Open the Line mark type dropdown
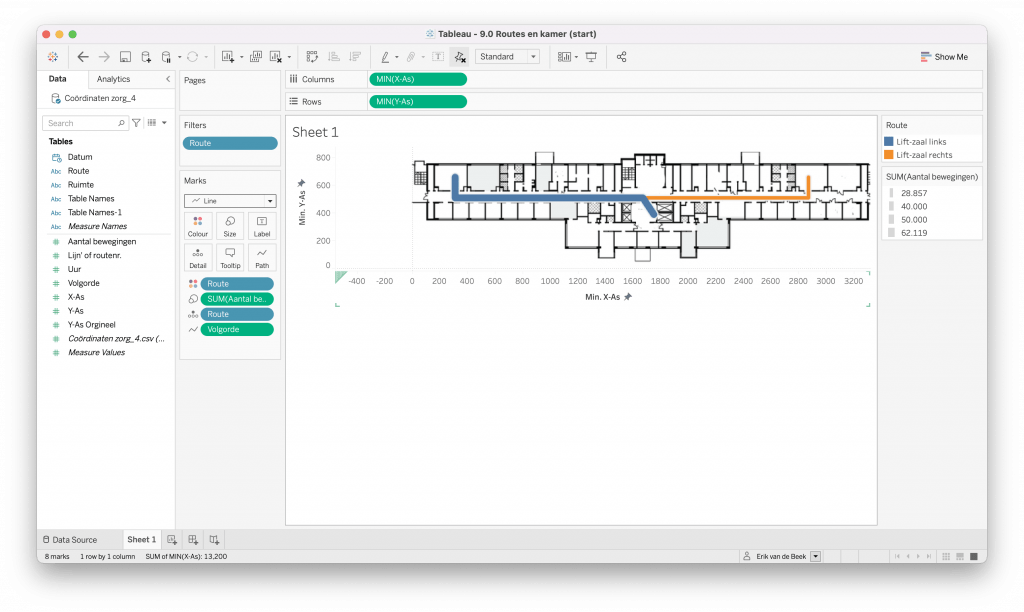Screen dimensions: 1024x612 point(230,200)
